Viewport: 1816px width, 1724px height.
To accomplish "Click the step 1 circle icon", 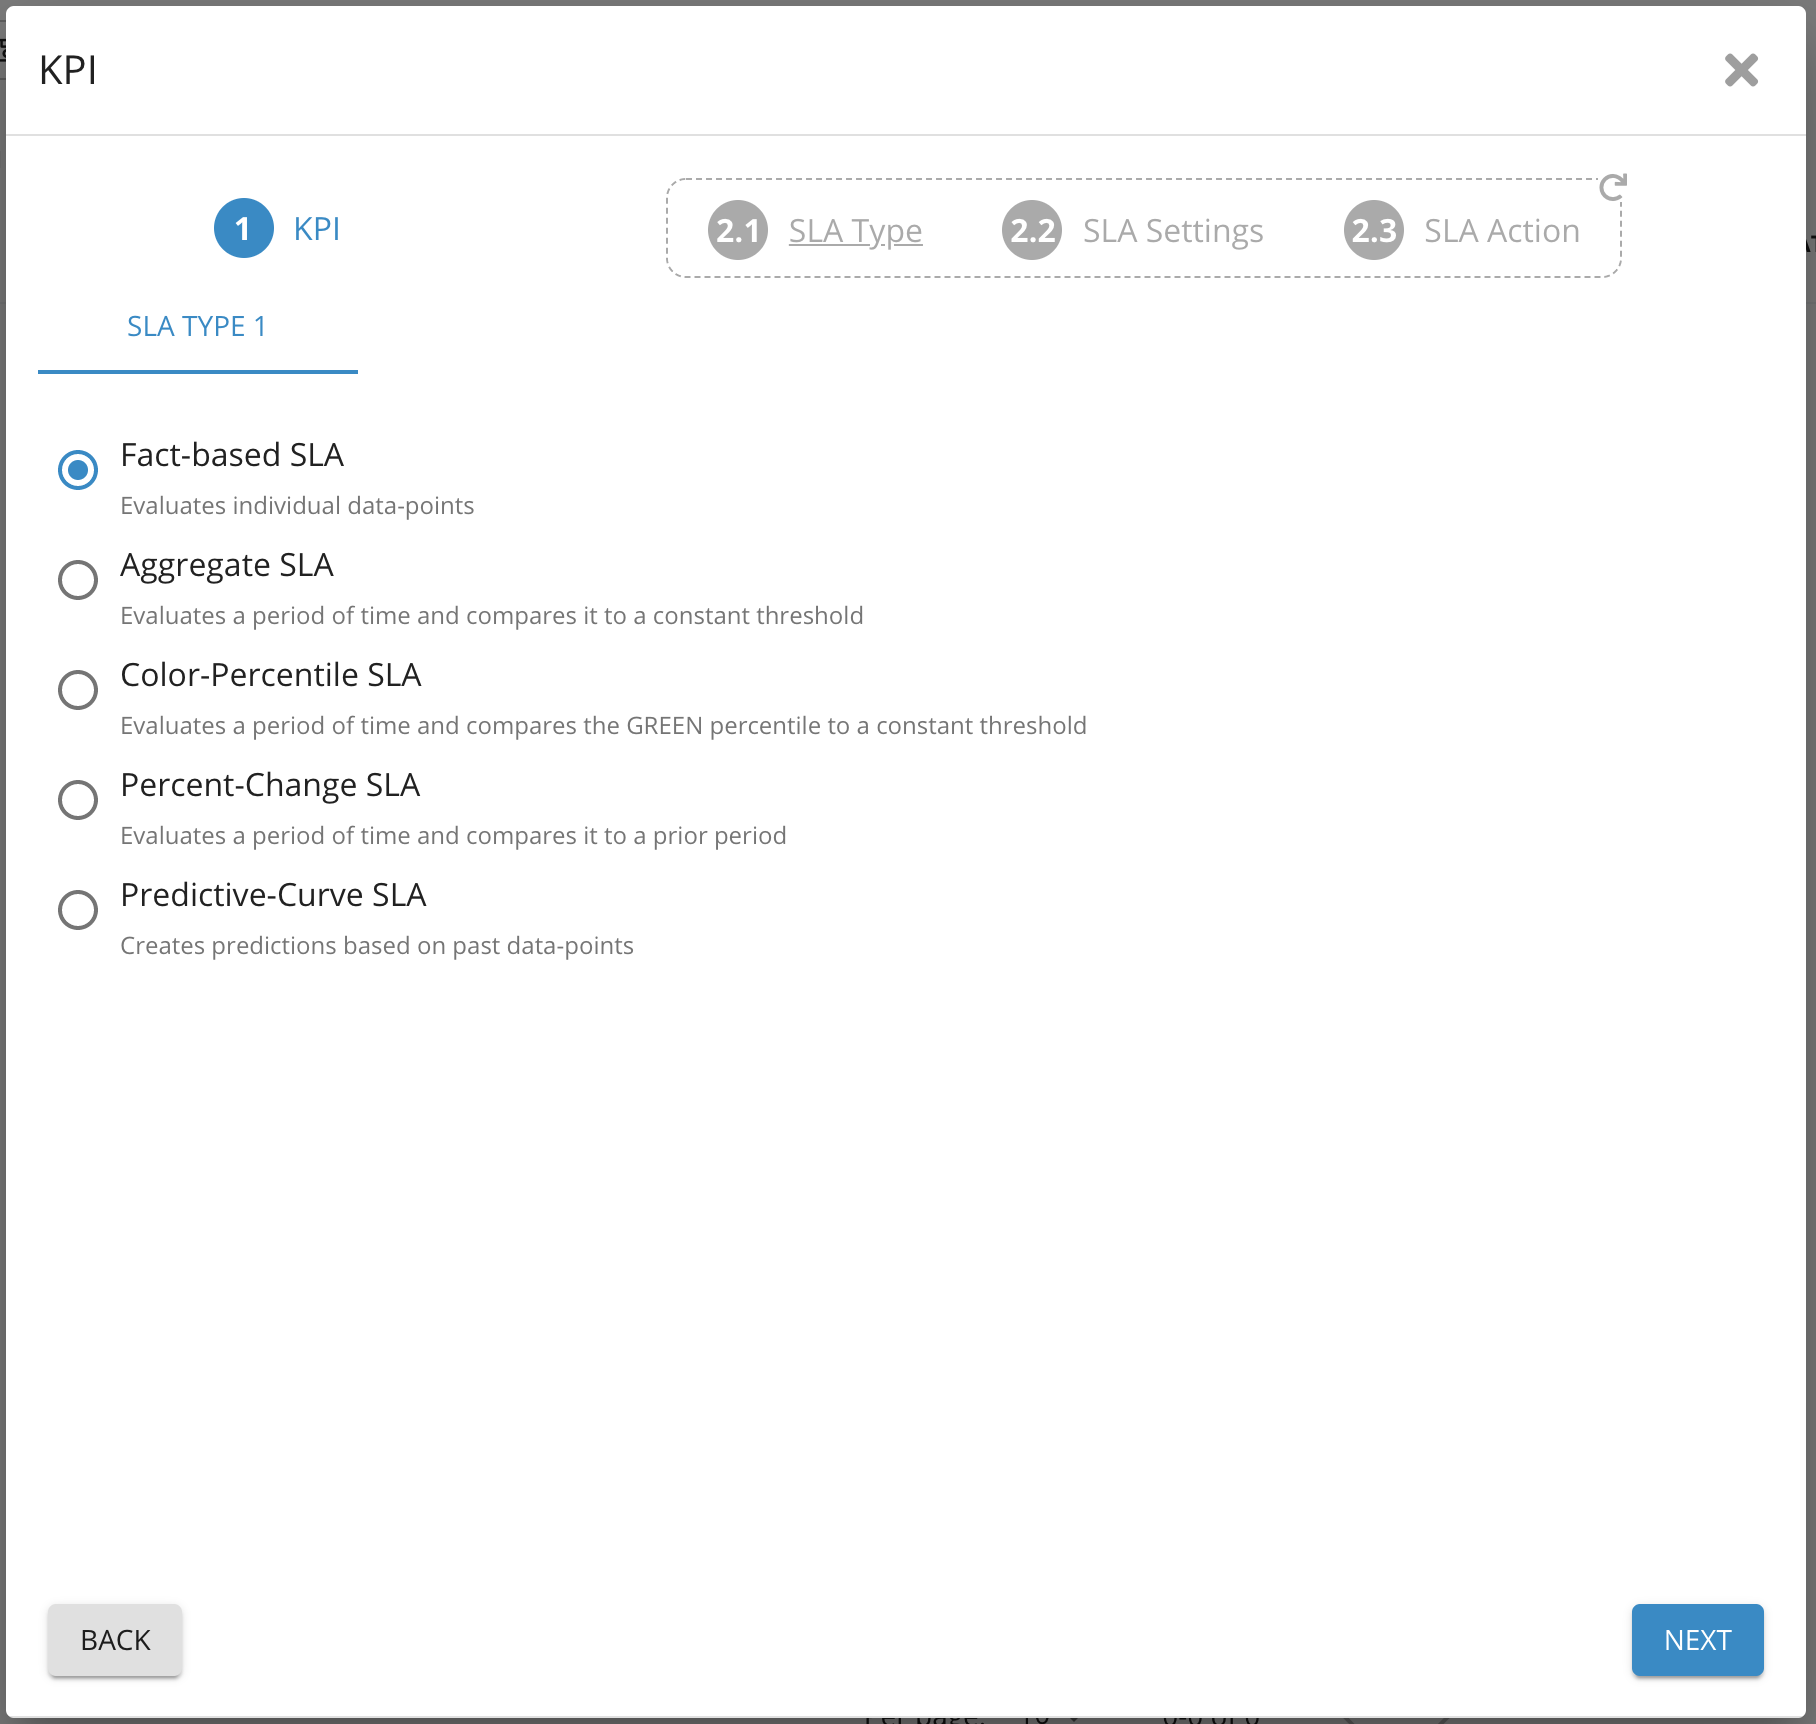I will pyautogui.click(x=243, y=229).
